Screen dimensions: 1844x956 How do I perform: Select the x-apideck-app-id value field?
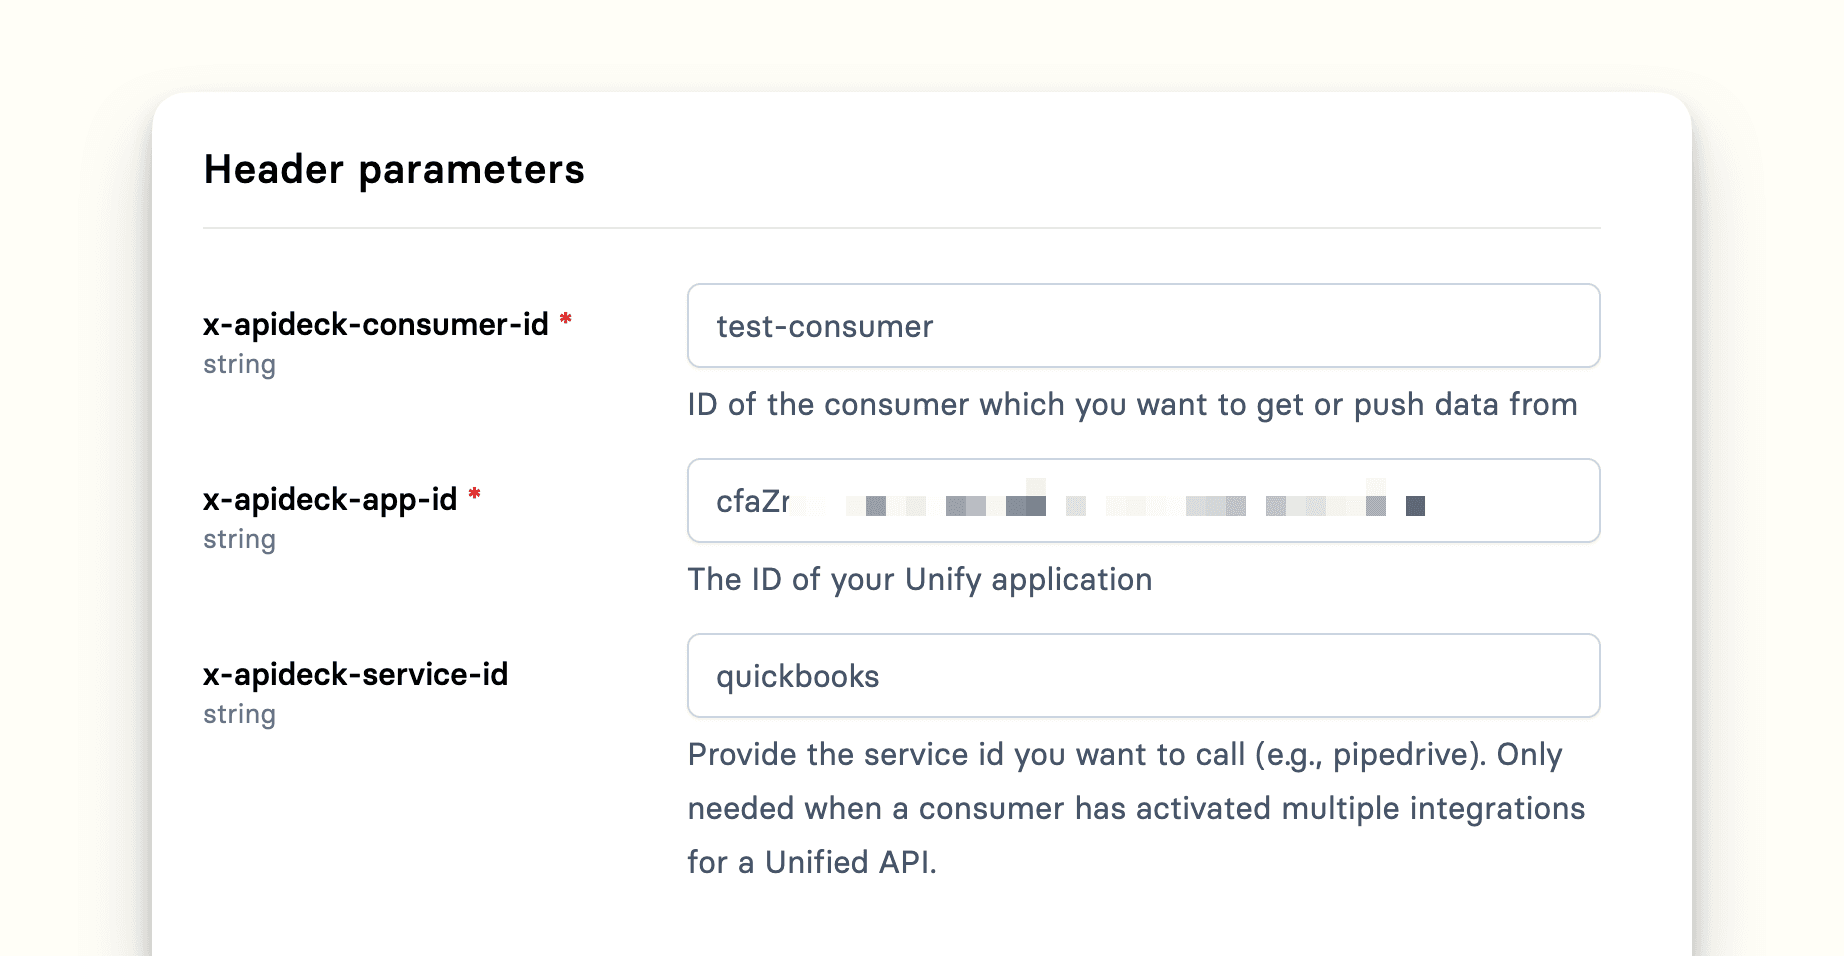point(1143,500)
